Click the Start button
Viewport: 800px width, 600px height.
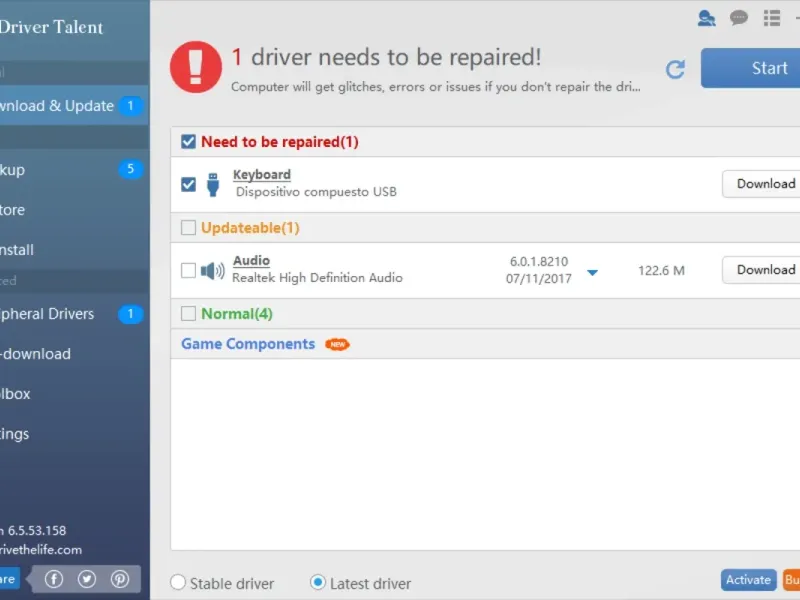tap(751, 68)
